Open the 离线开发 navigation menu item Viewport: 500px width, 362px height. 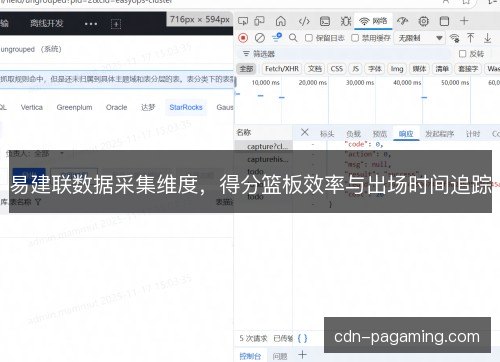pyautogui.click(x=46, y=23)
